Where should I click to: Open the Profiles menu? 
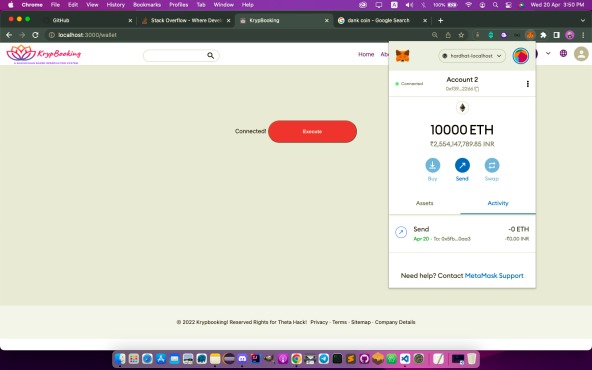click(x=179, y=5)
